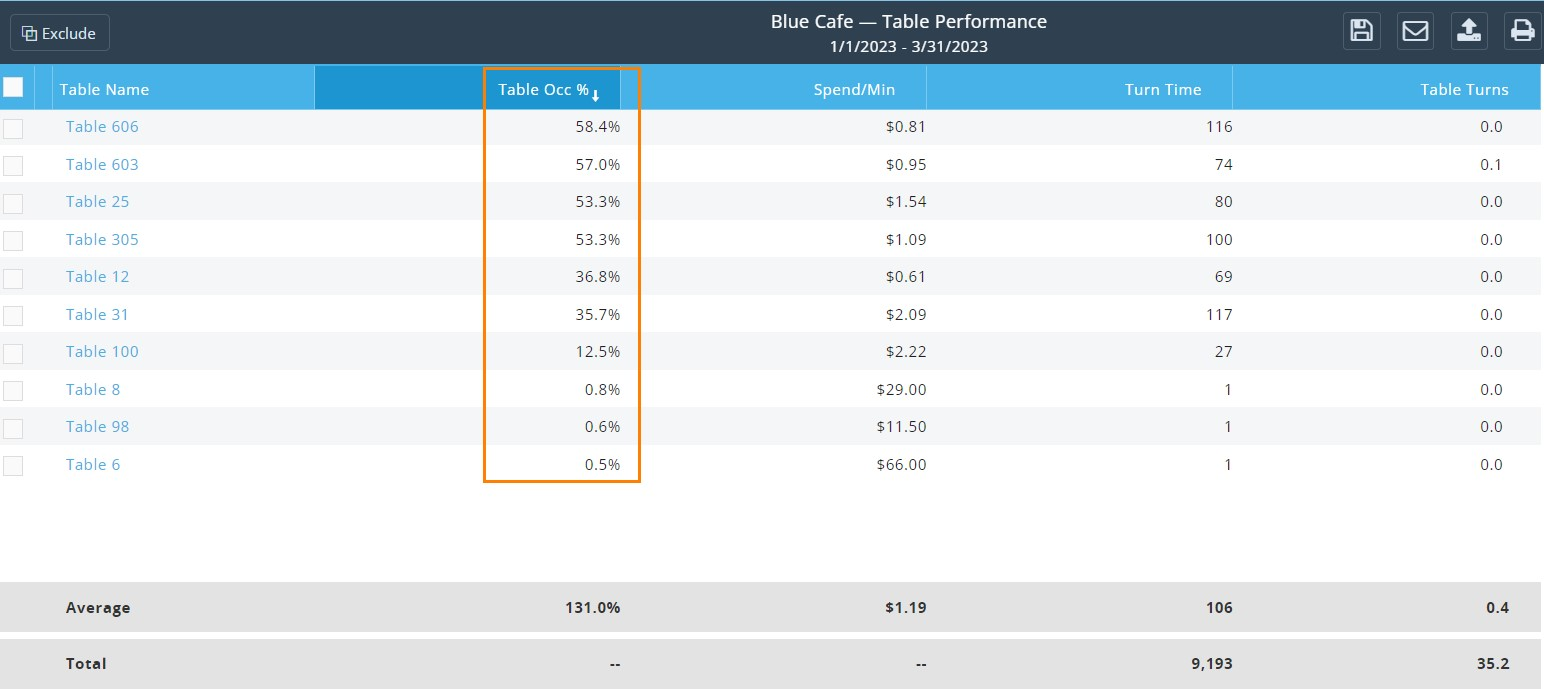Check the box for Table 606
The height and width of the screenshot is (689, 1544).
point(13,128)
